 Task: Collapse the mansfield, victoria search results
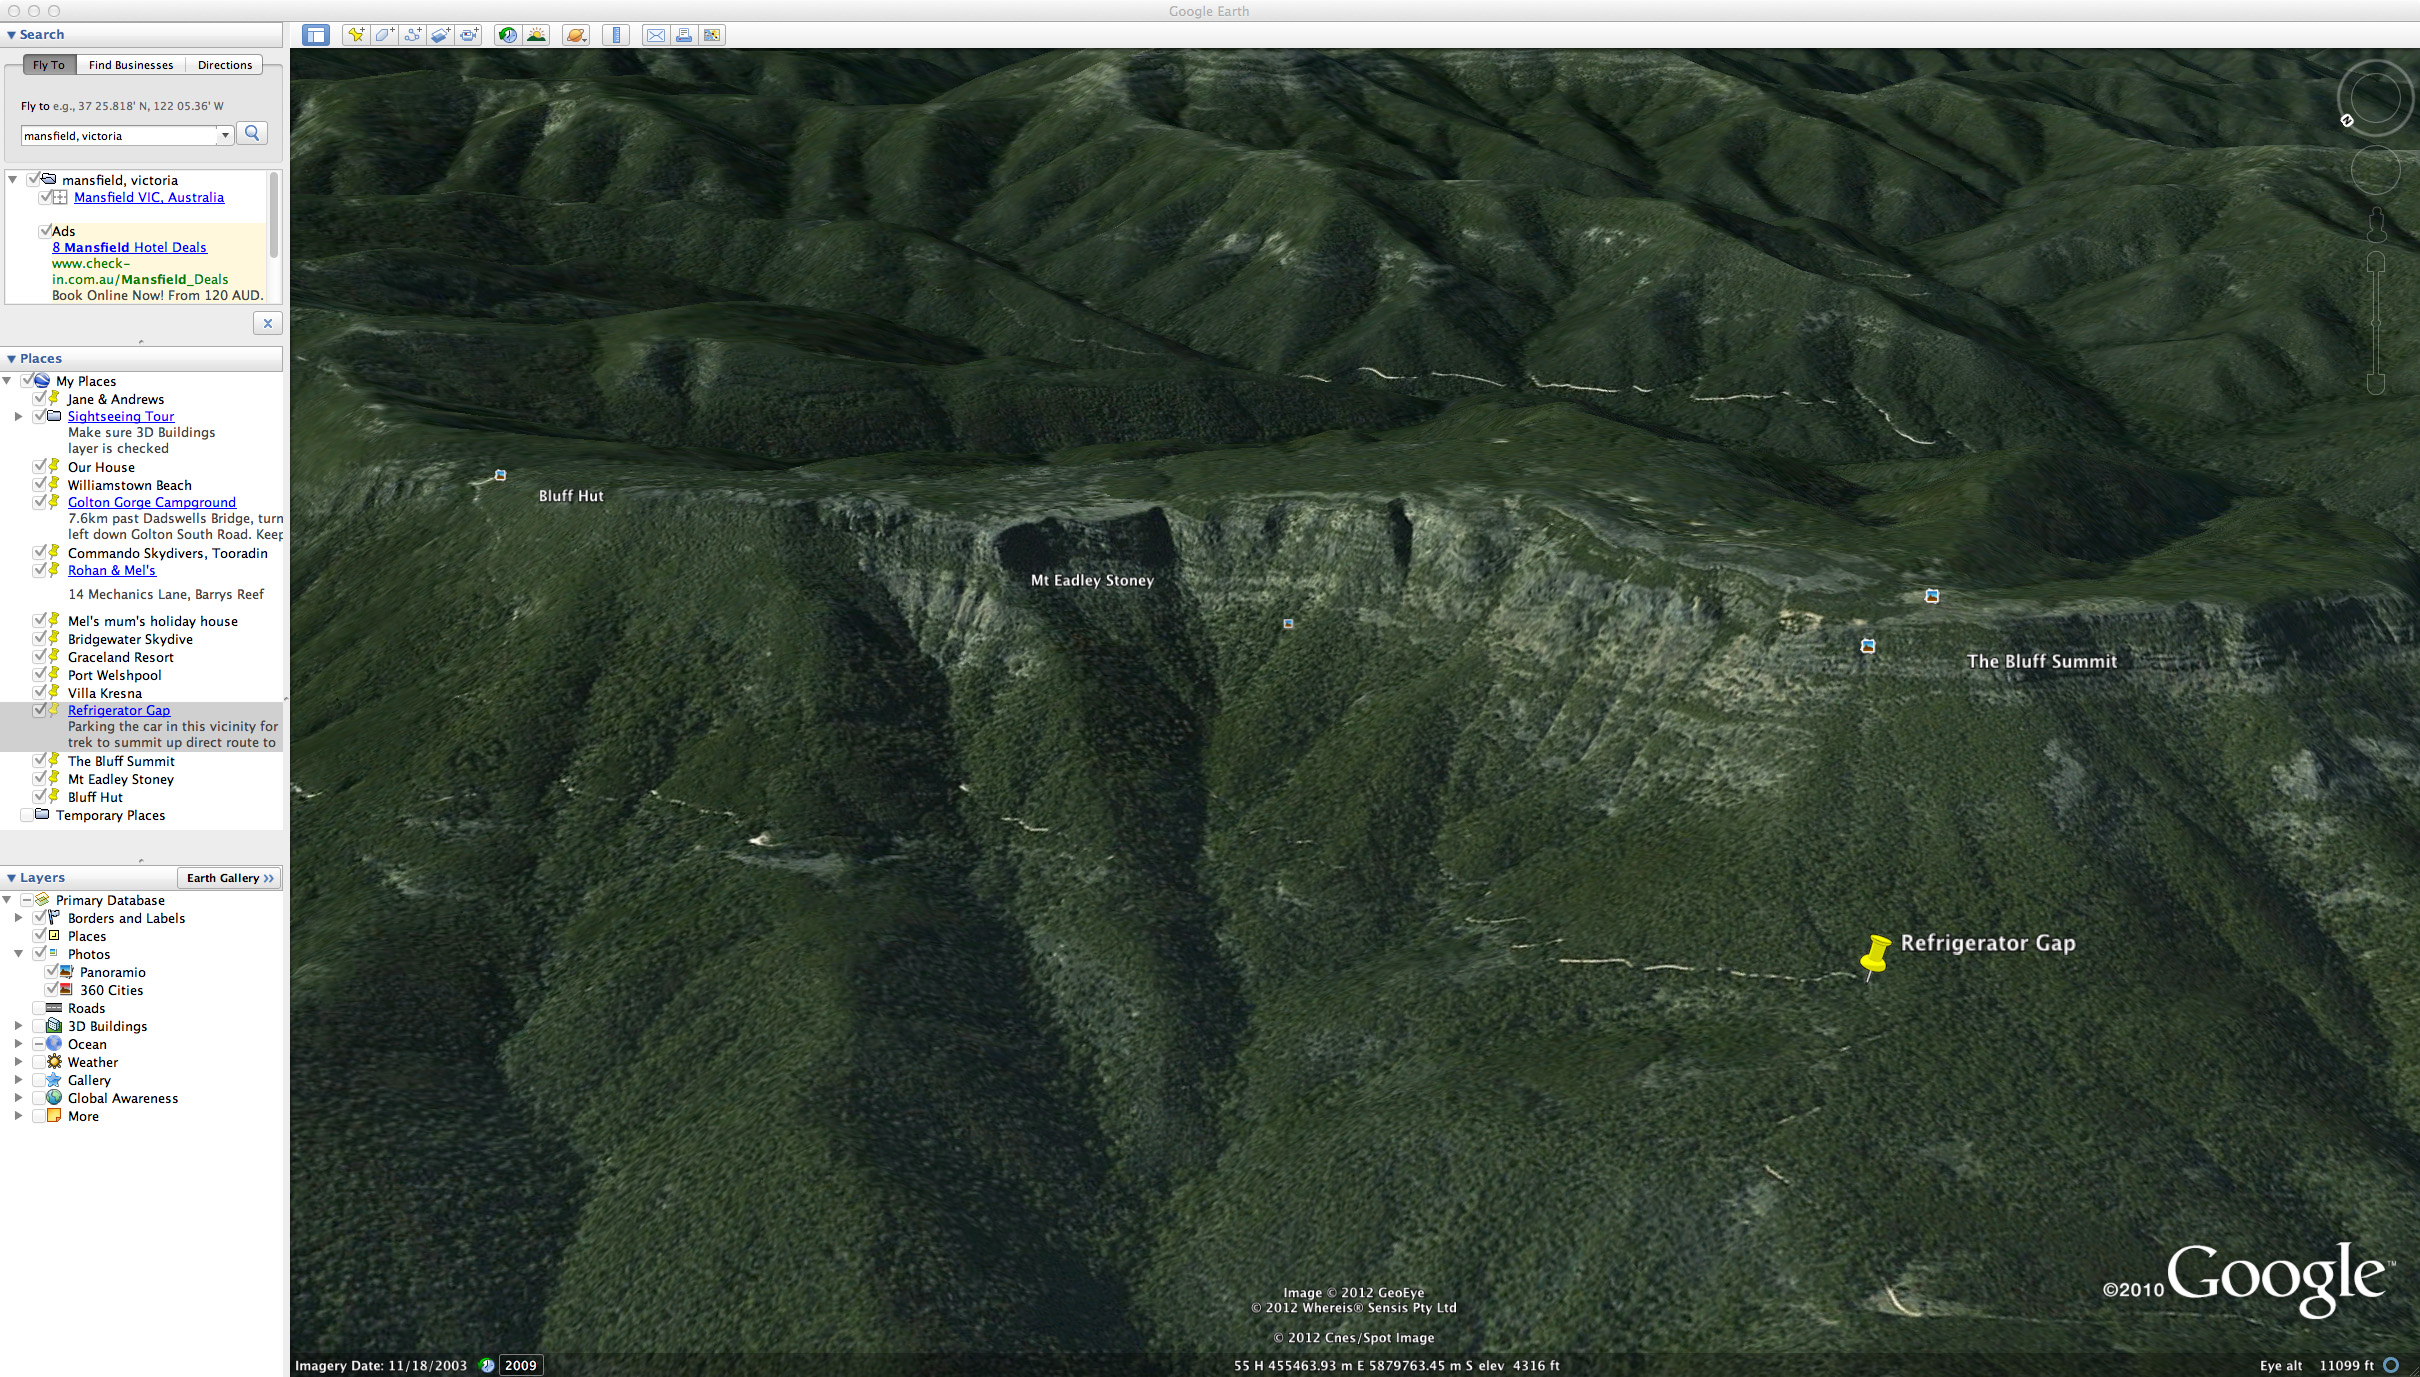13,180
